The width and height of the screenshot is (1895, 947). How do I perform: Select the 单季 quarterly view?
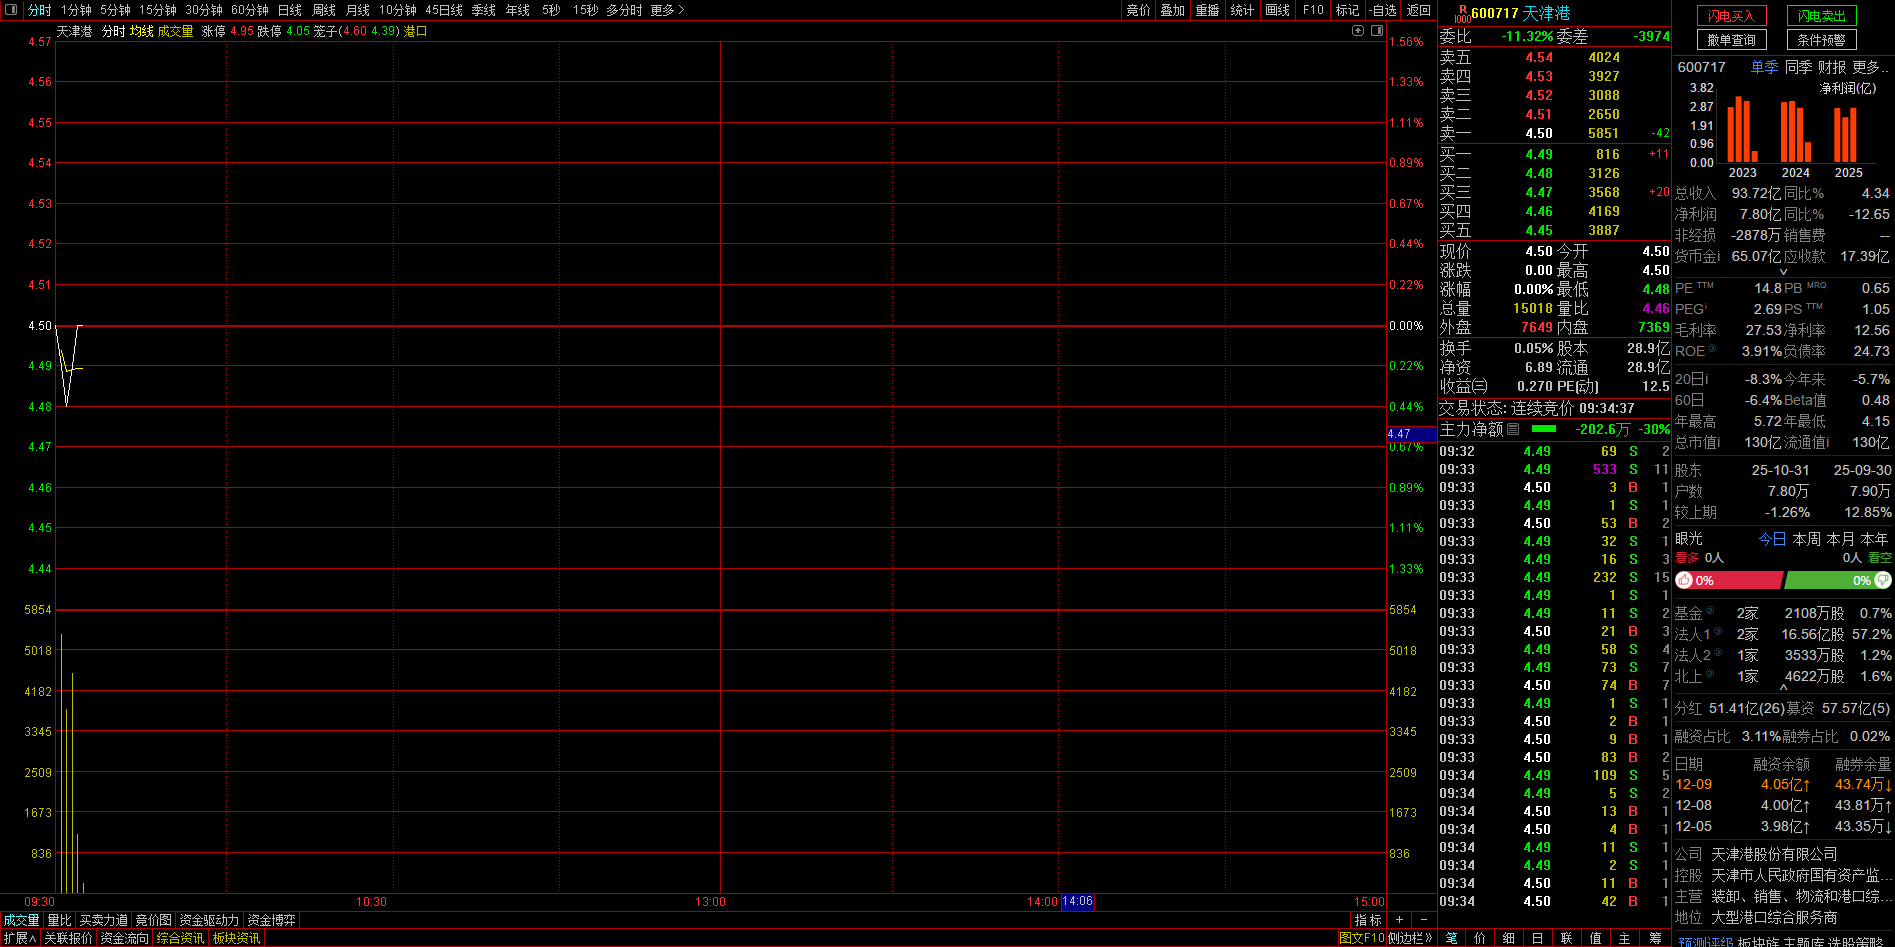pos(1765,67)
